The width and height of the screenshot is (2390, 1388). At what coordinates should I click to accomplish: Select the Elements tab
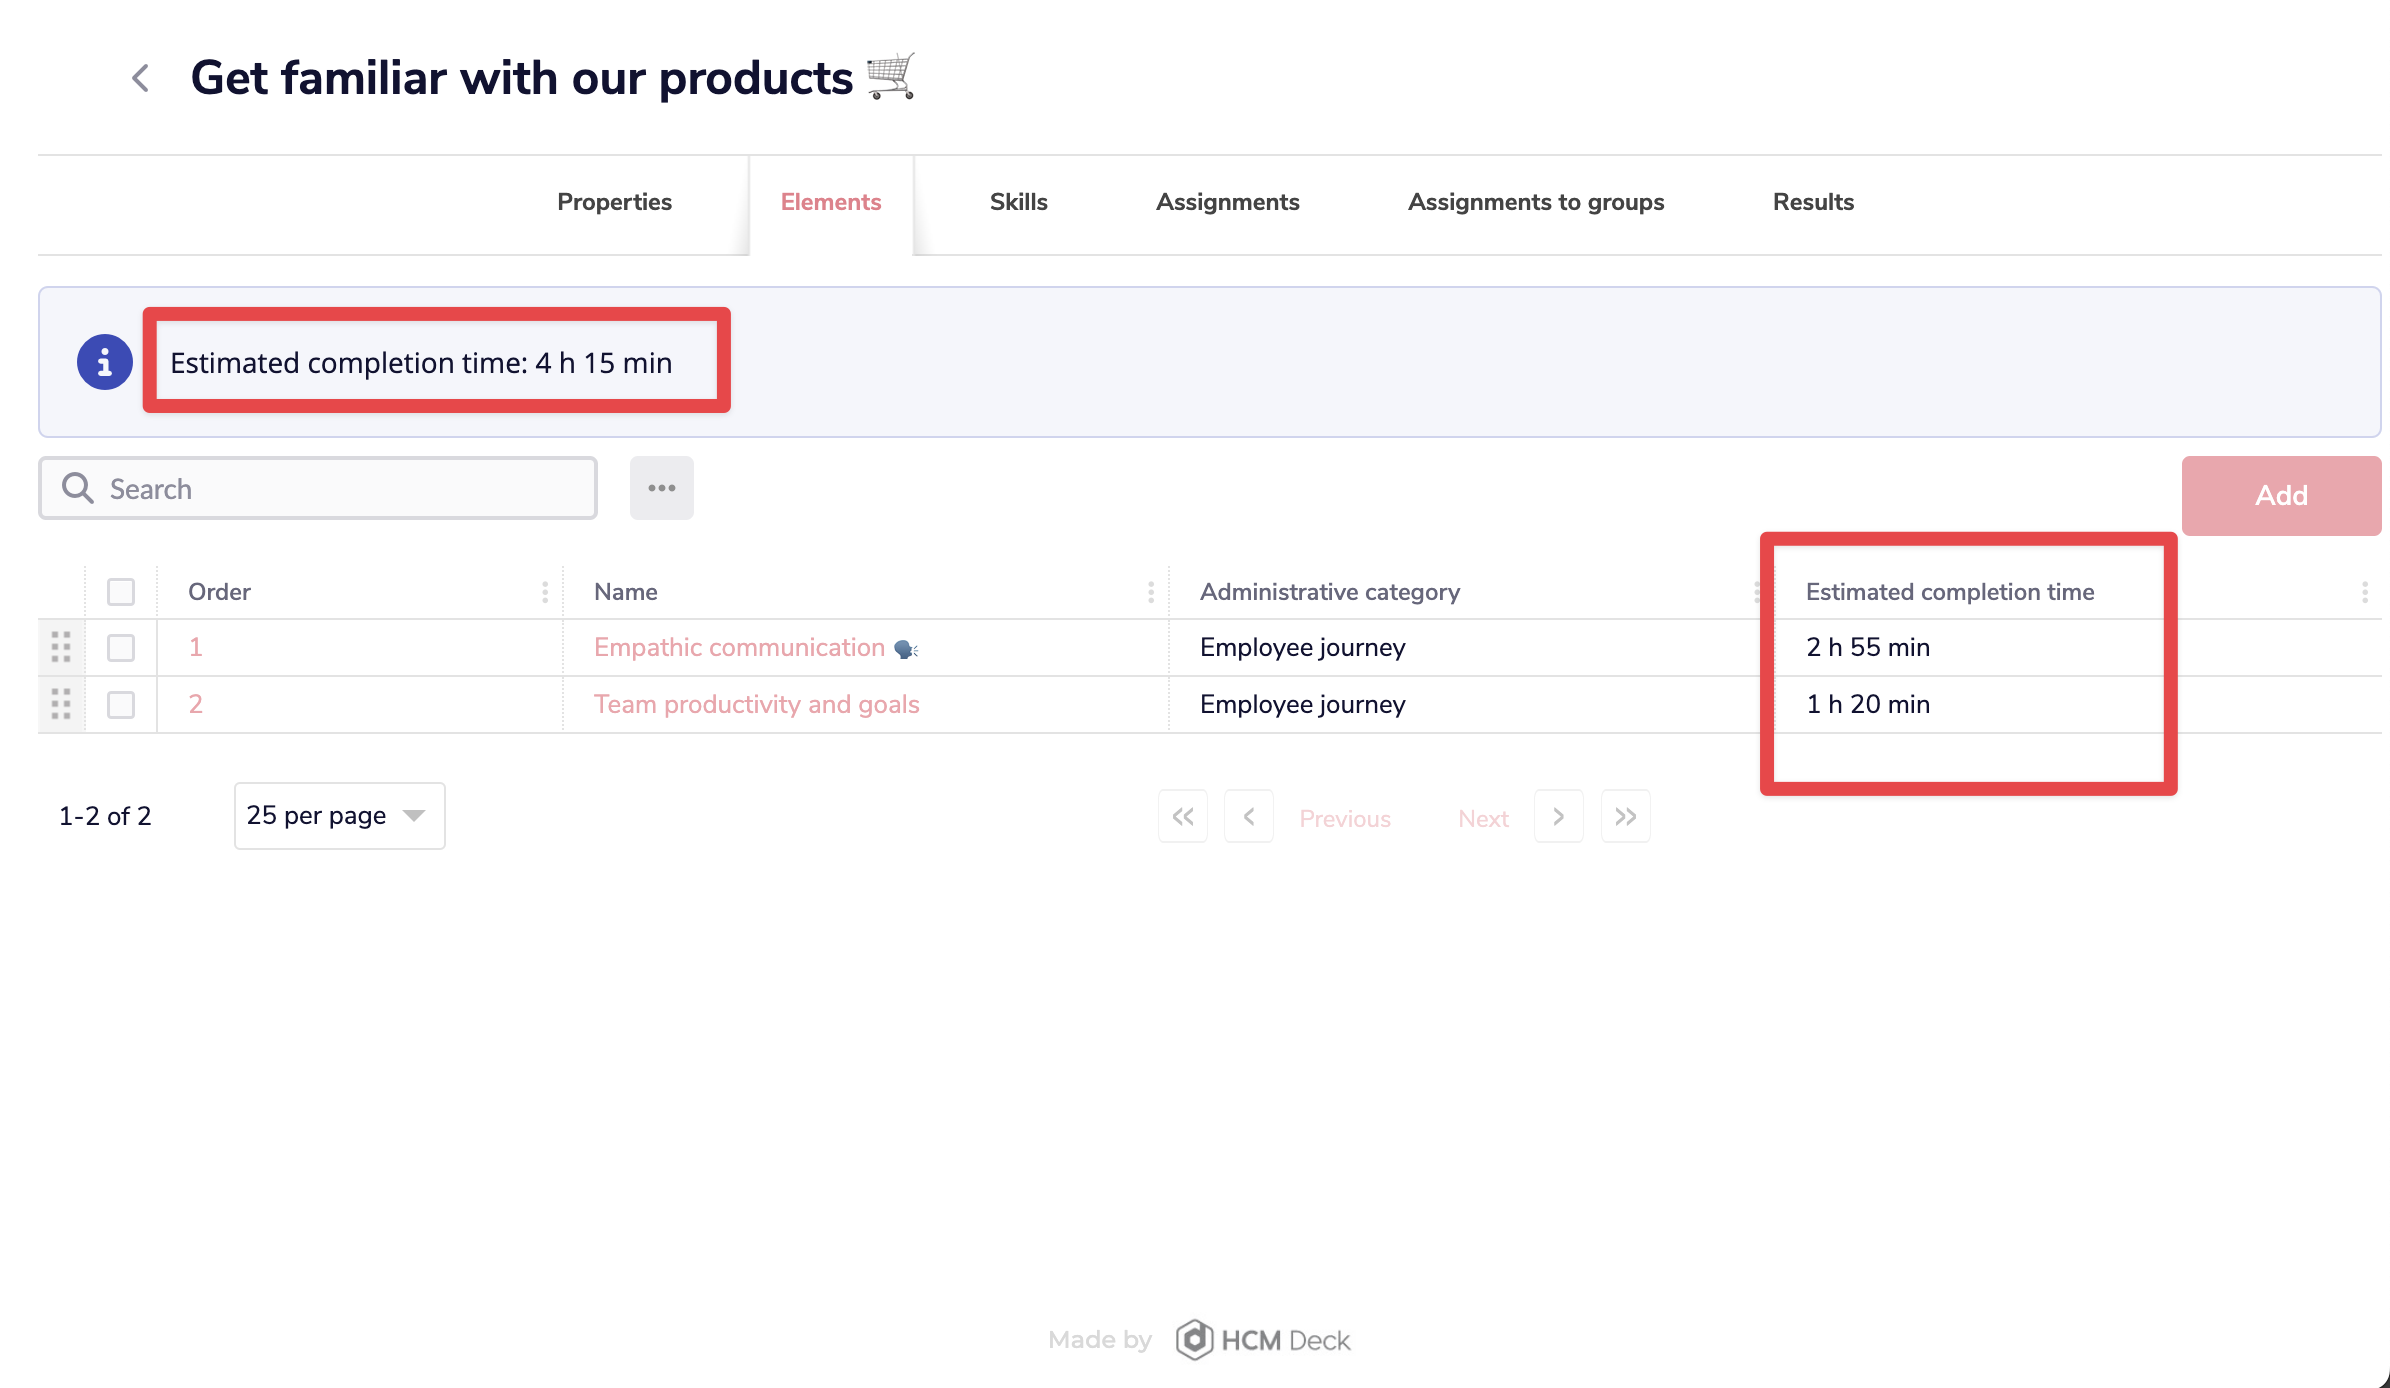point(831,202)
